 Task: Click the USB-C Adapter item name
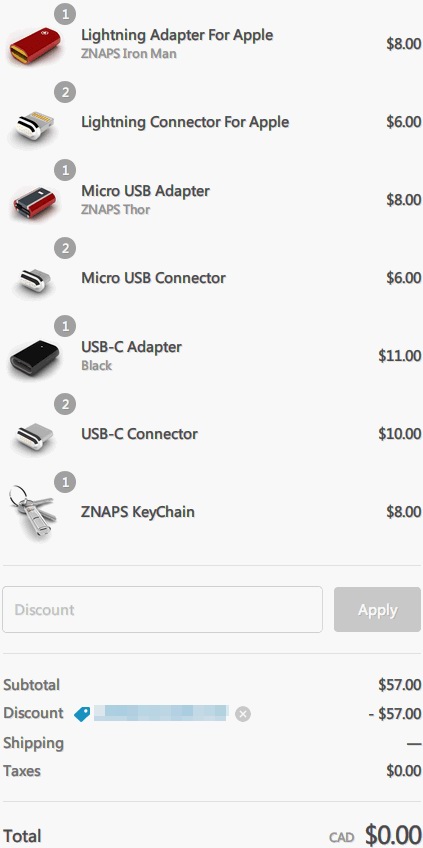131,347
